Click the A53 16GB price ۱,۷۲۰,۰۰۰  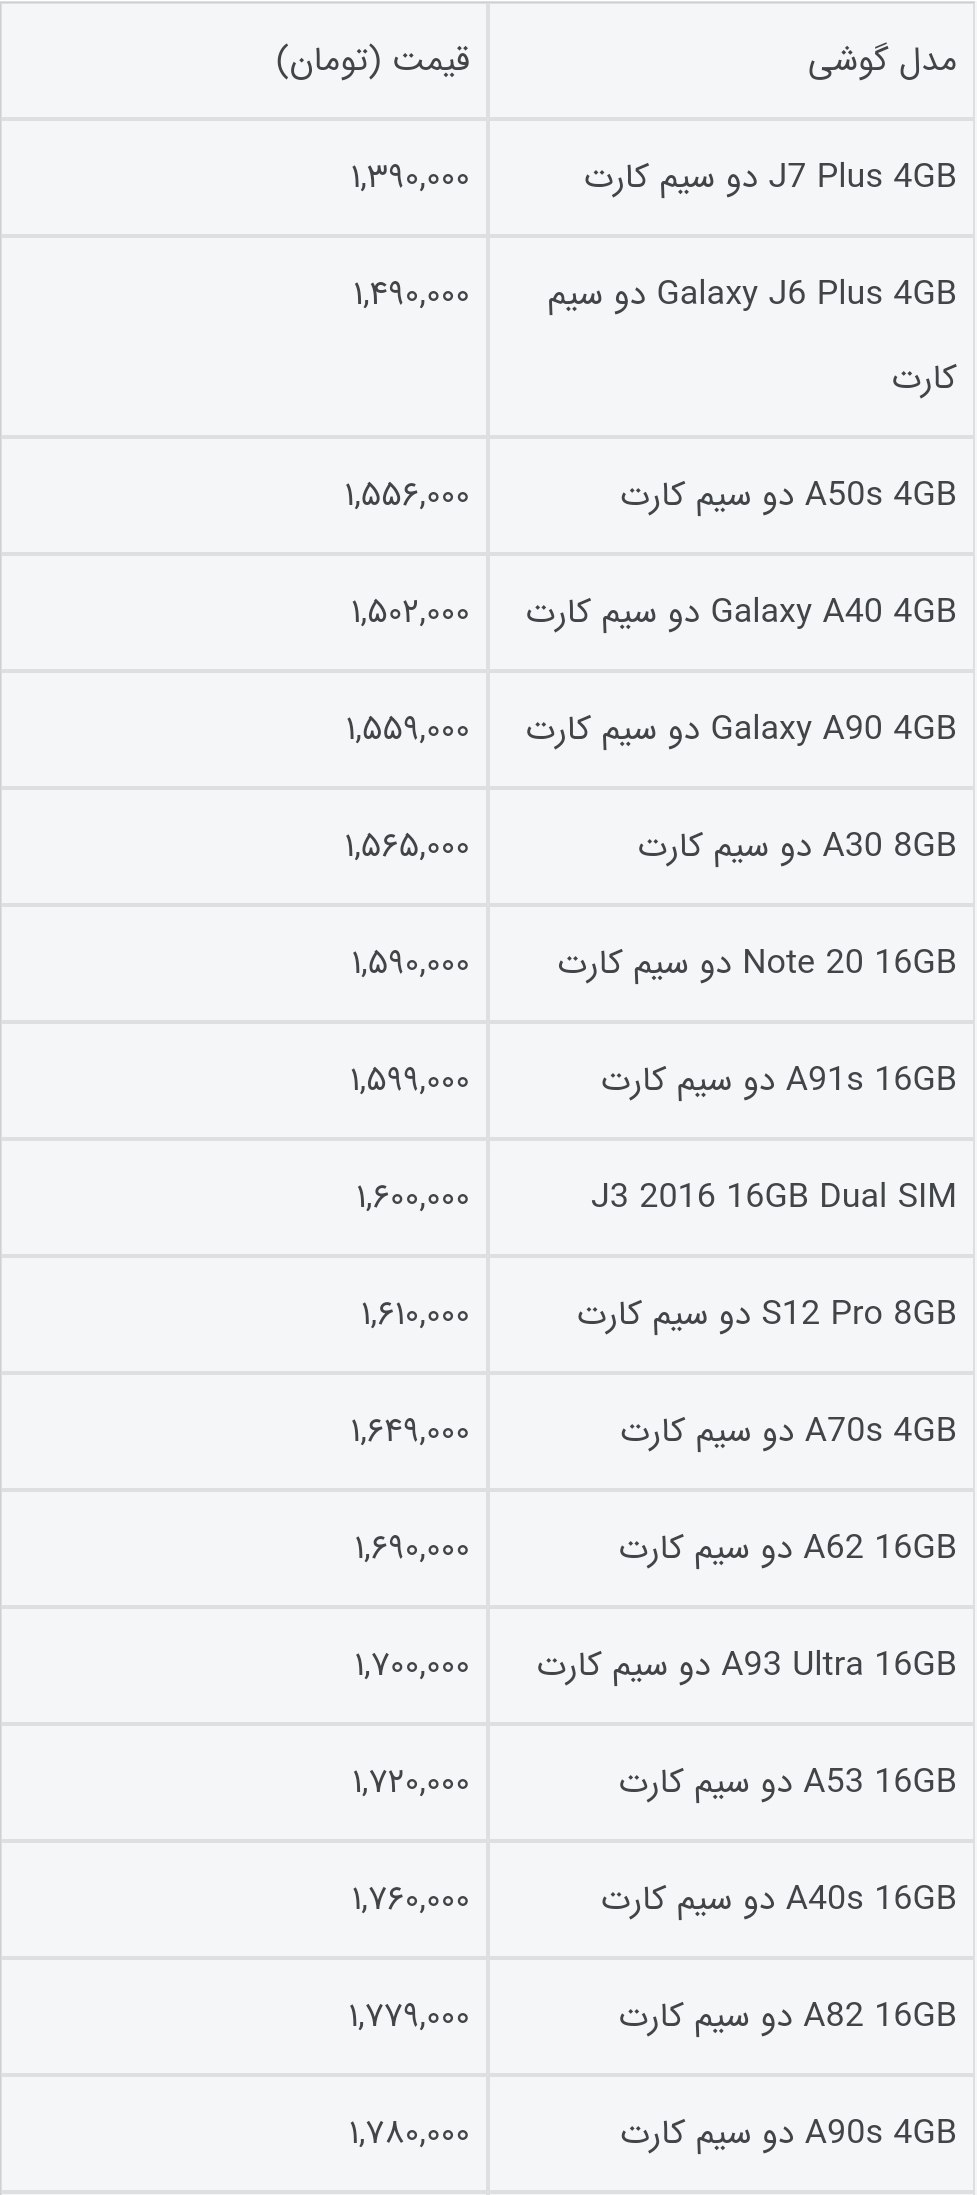410,1782
